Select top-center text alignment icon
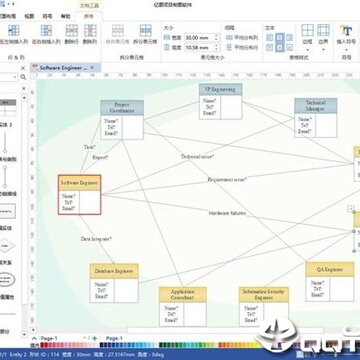 280,38
